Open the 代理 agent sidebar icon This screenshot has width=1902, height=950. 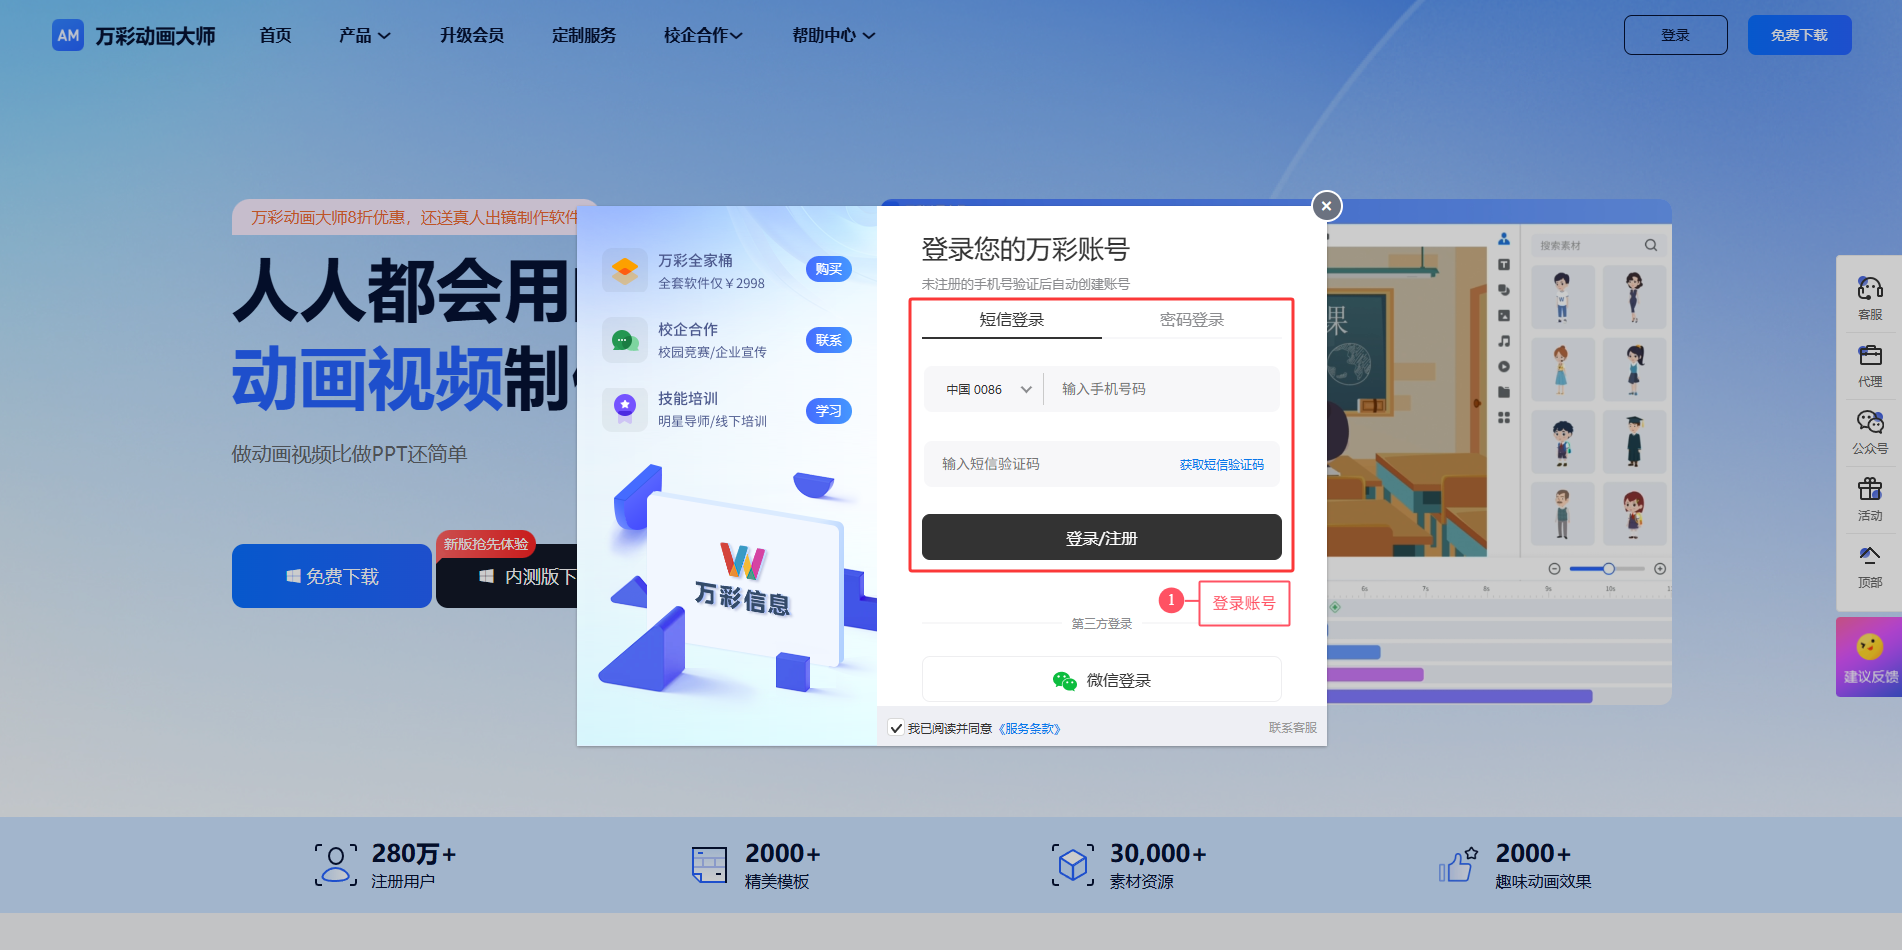[x=1869, y=357]
